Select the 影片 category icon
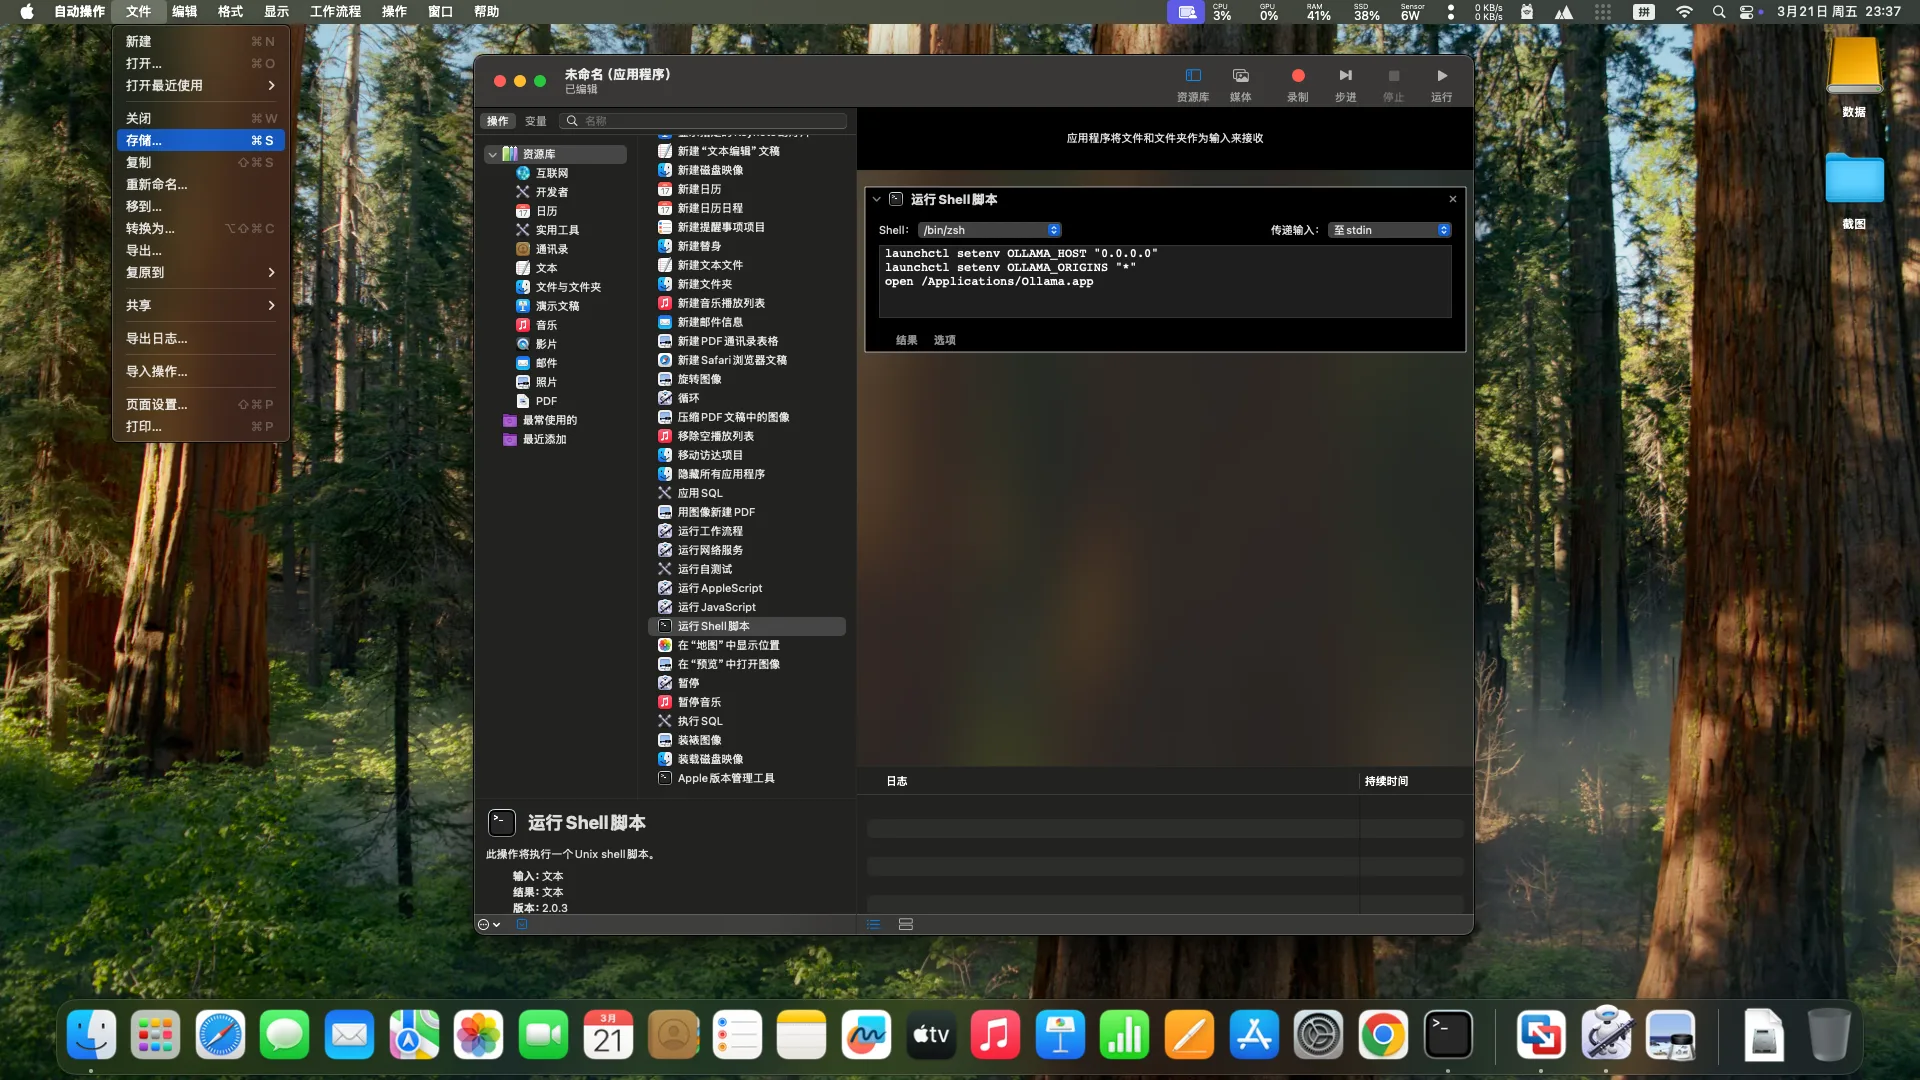 tap(523, 344)
